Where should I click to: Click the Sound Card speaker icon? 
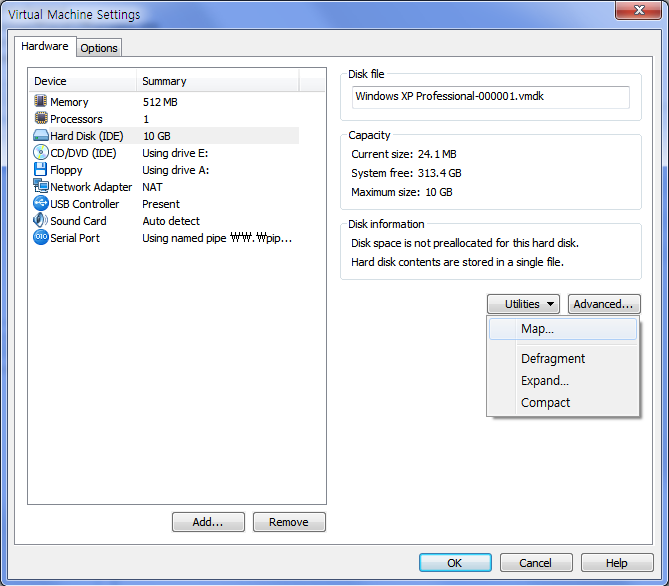point(41,220)
